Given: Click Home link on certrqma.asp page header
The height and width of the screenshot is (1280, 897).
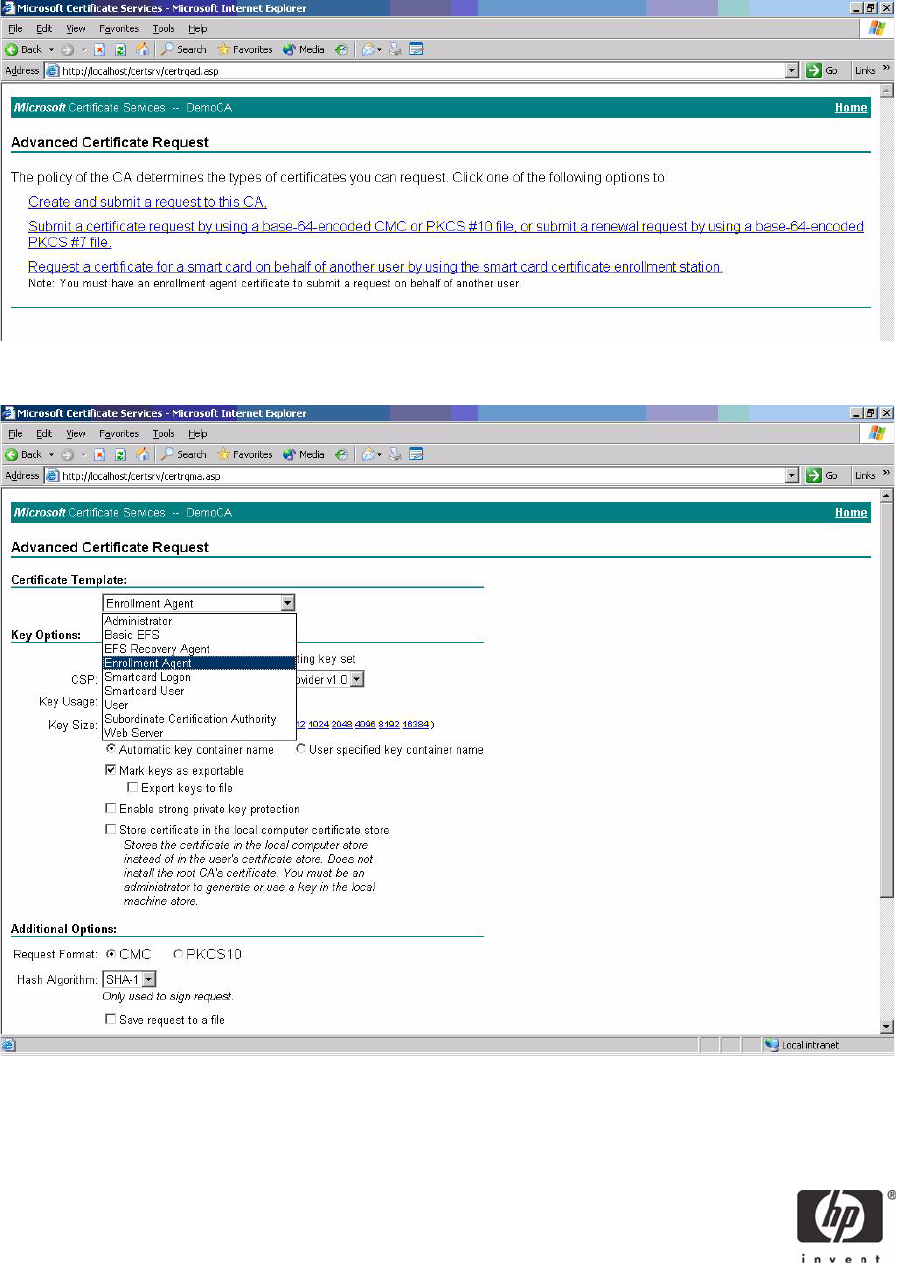Looking at the screenshot, I should pos(851,512).
